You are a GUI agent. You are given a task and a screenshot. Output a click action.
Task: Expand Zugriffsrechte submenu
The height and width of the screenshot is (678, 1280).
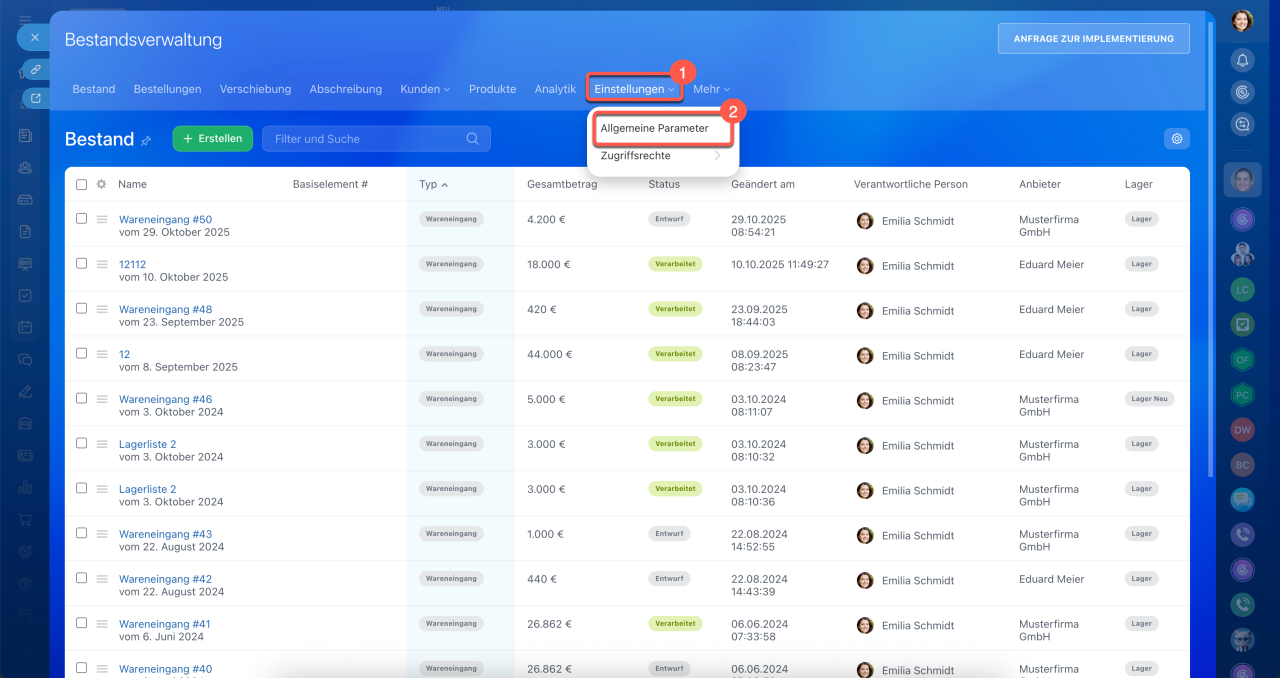pyautogui.click(x=662, y=156)
